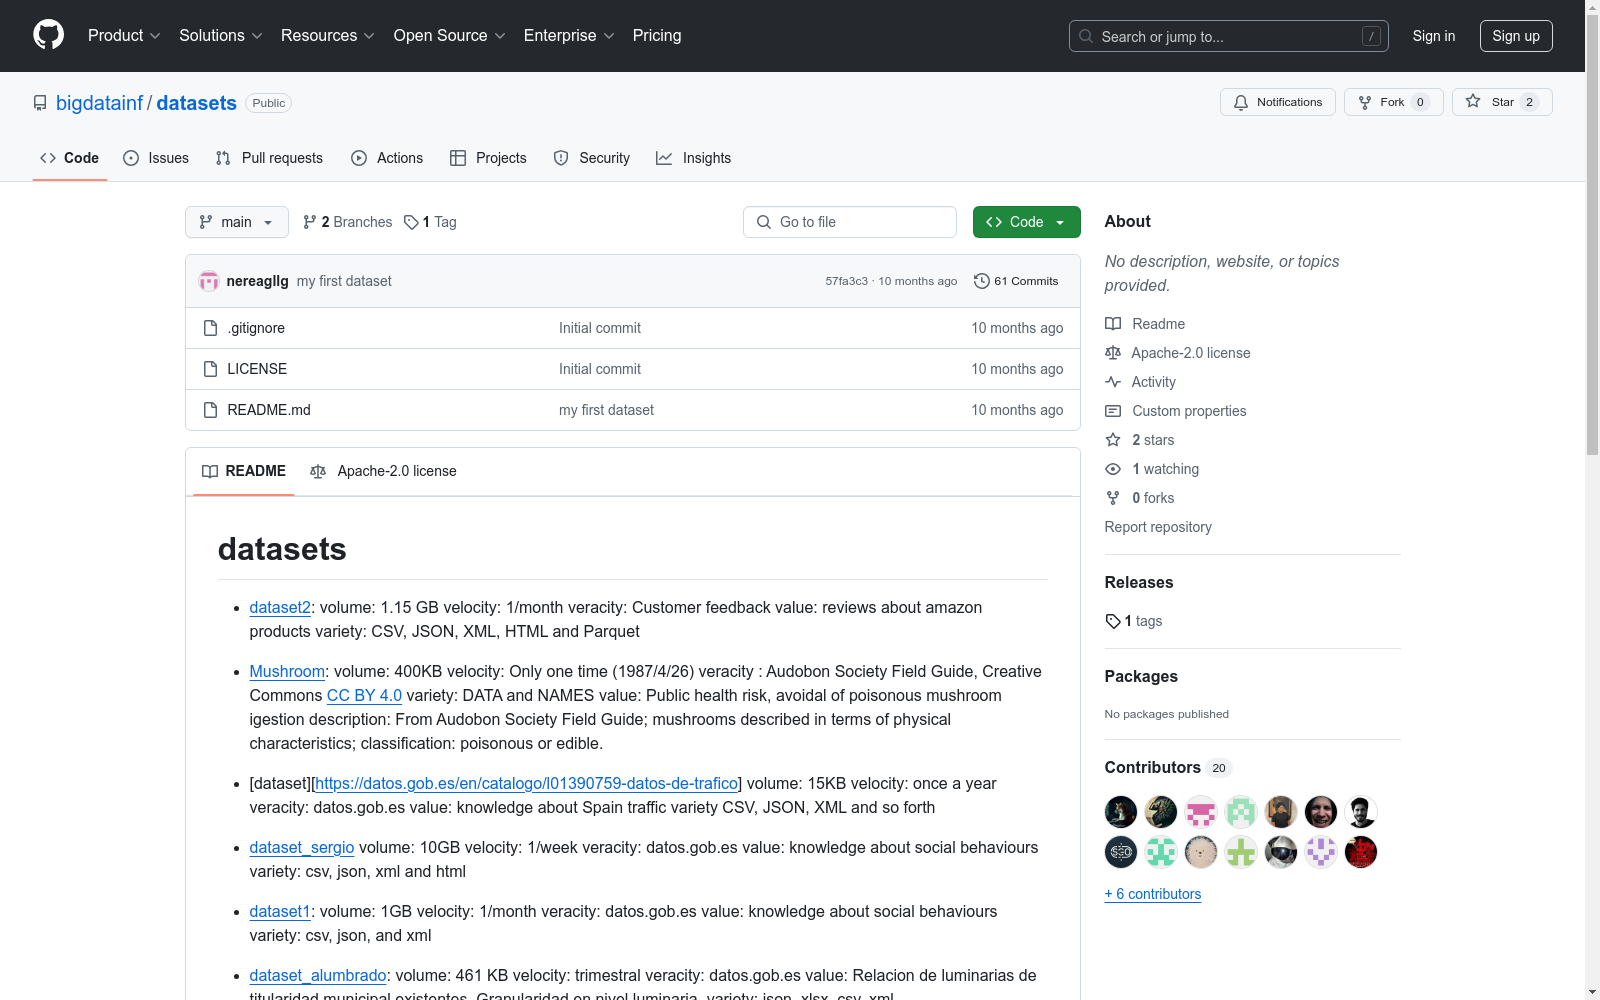Click the Sign up button

click(1516, 36)
